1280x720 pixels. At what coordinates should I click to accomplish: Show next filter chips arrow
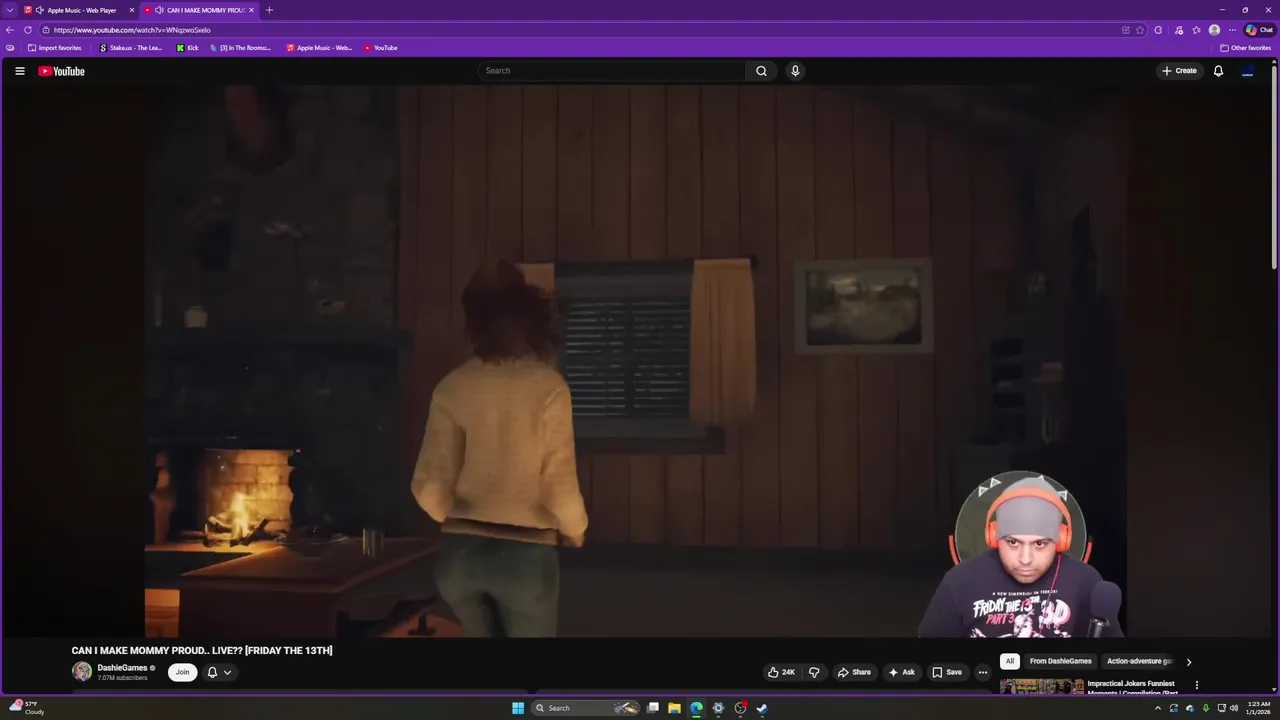(1188, 662)
